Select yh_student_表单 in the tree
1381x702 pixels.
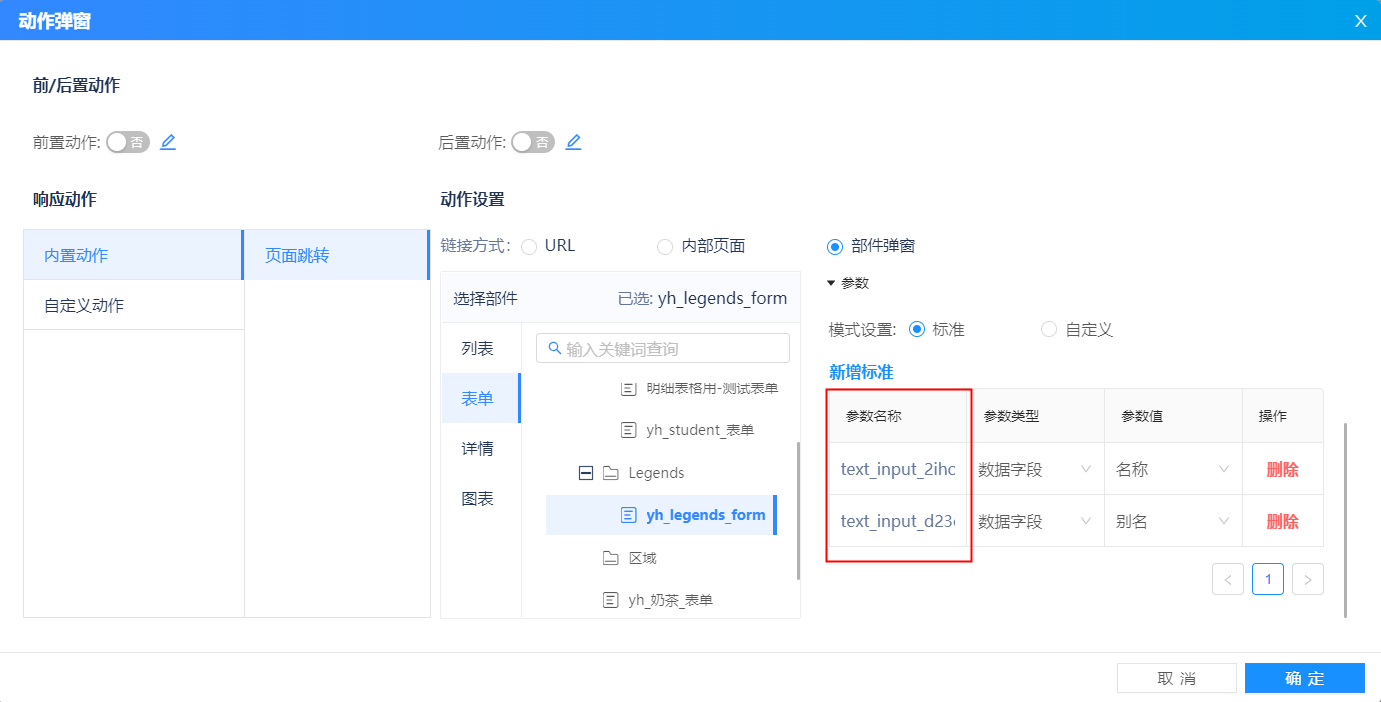[x=699, y=430]
